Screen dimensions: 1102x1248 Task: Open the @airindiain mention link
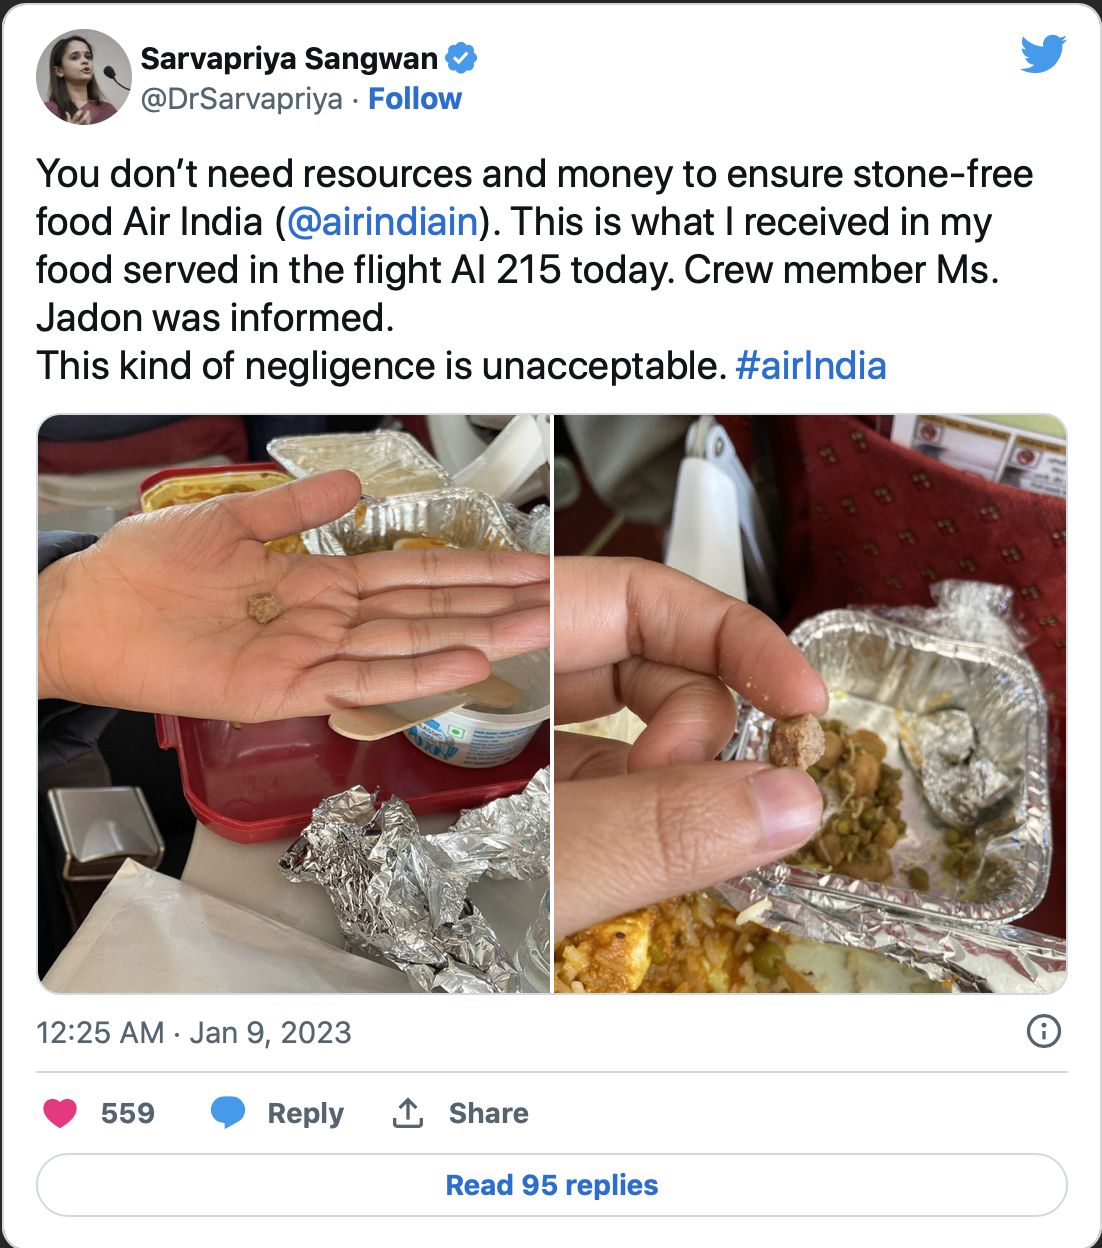(x=382, y=221)
